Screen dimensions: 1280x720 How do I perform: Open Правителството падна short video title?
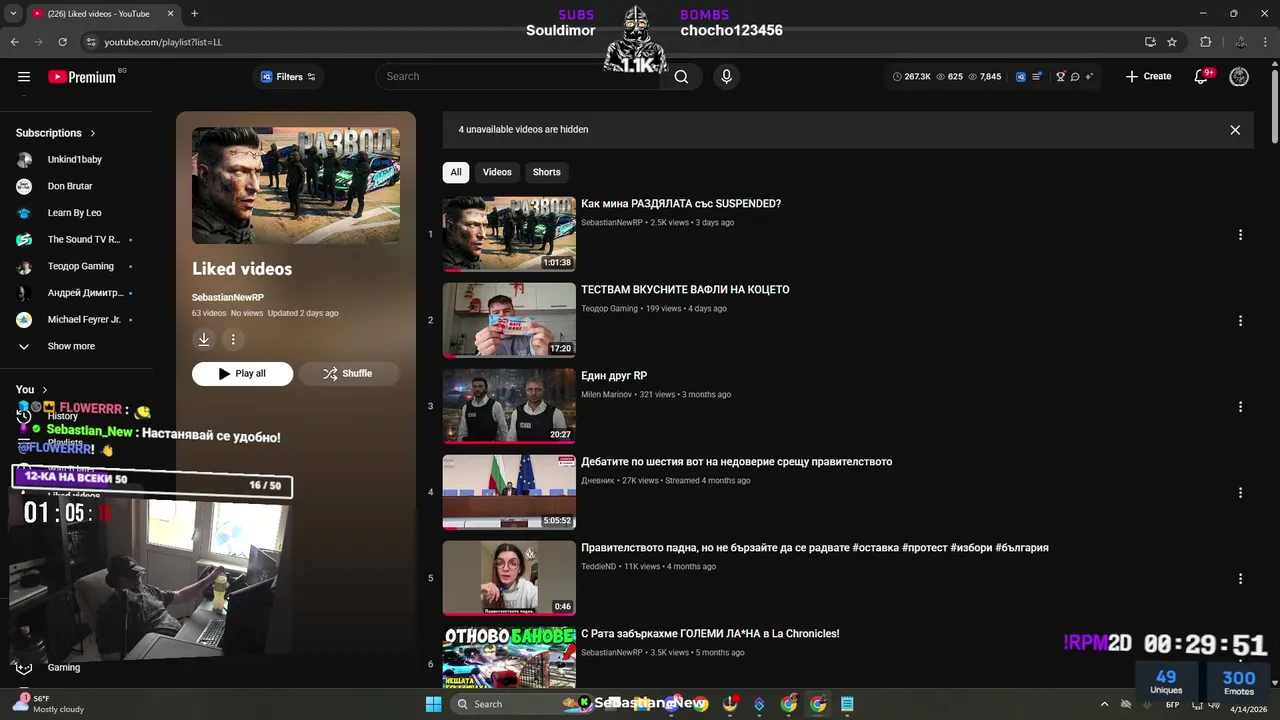click(x=815, y=548)
